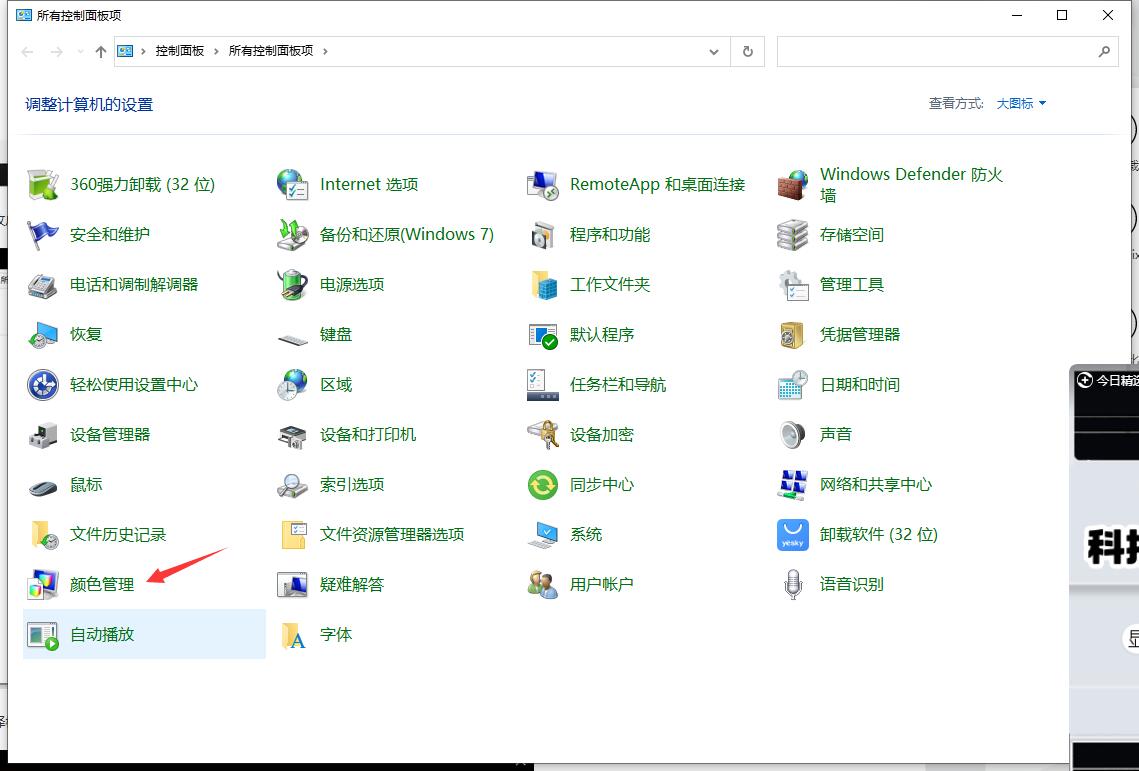Select 所有控制面板项 in the breadcrumb
Viewport: 1139px width, 771px height.
[x=271, y=51]
